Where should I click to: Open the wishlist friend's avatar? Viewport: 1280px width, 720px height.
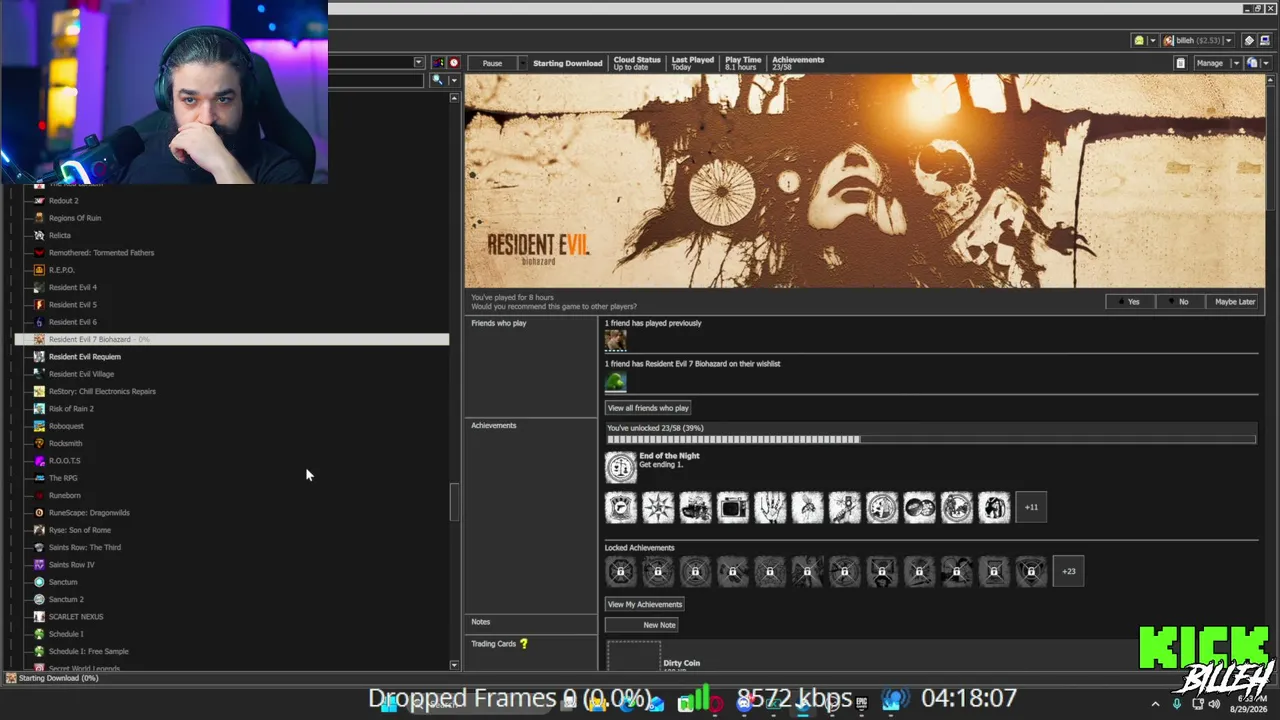pos(615,381)
